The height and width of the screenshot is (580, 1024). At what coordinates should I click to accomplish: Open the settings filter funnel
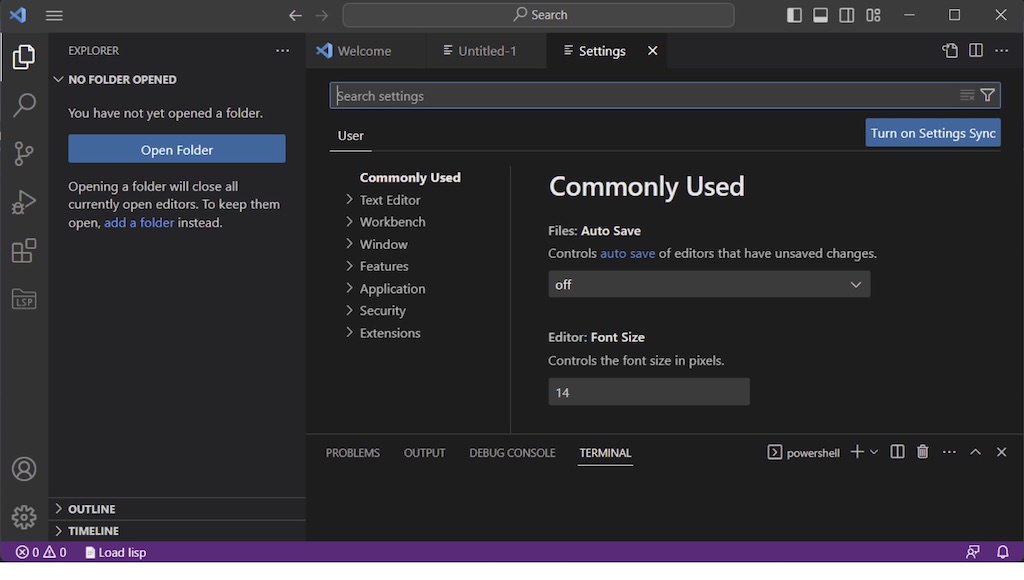click(x=987, y=96)
